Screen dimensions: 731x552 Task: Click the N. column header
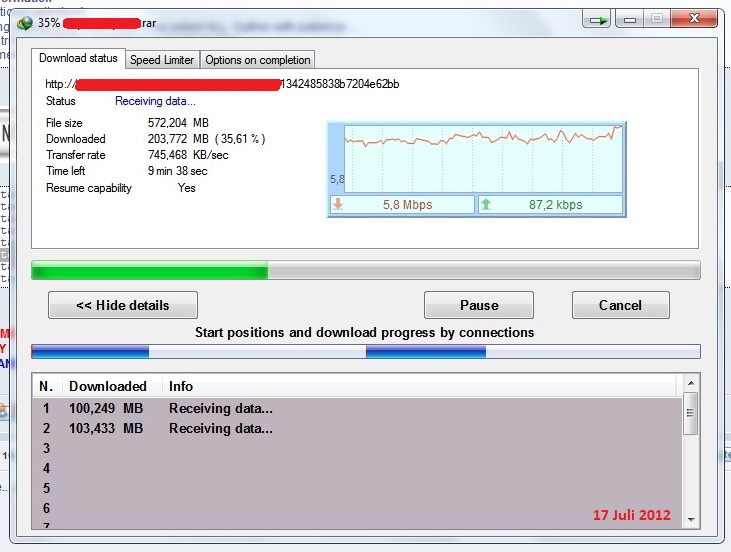pyautogui.click(x=47, y=386)
